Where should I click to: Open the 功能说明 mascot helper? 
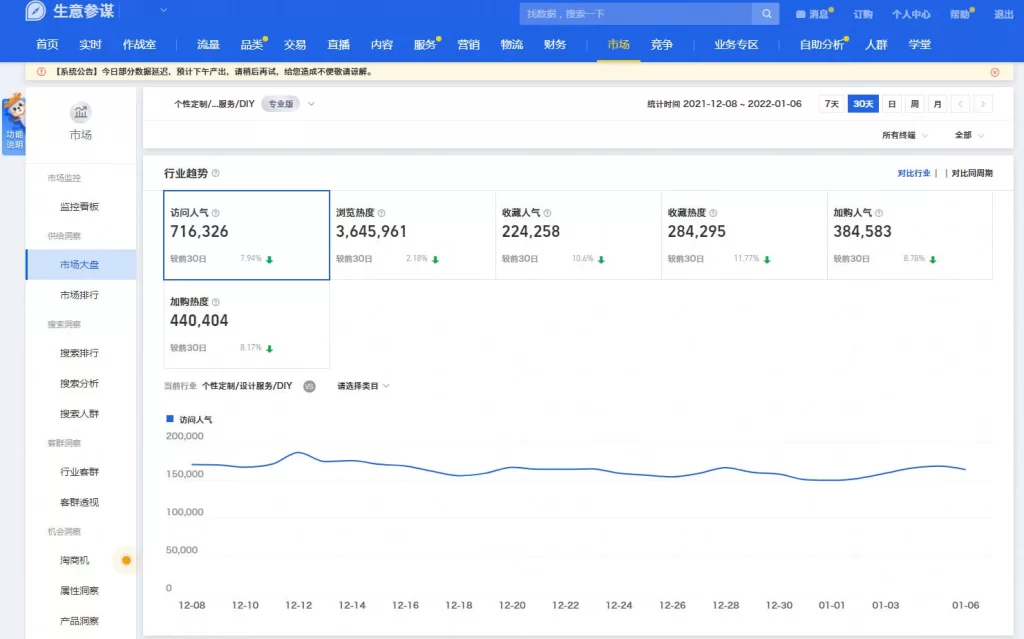pyautogui.click(x=14, y=123)
